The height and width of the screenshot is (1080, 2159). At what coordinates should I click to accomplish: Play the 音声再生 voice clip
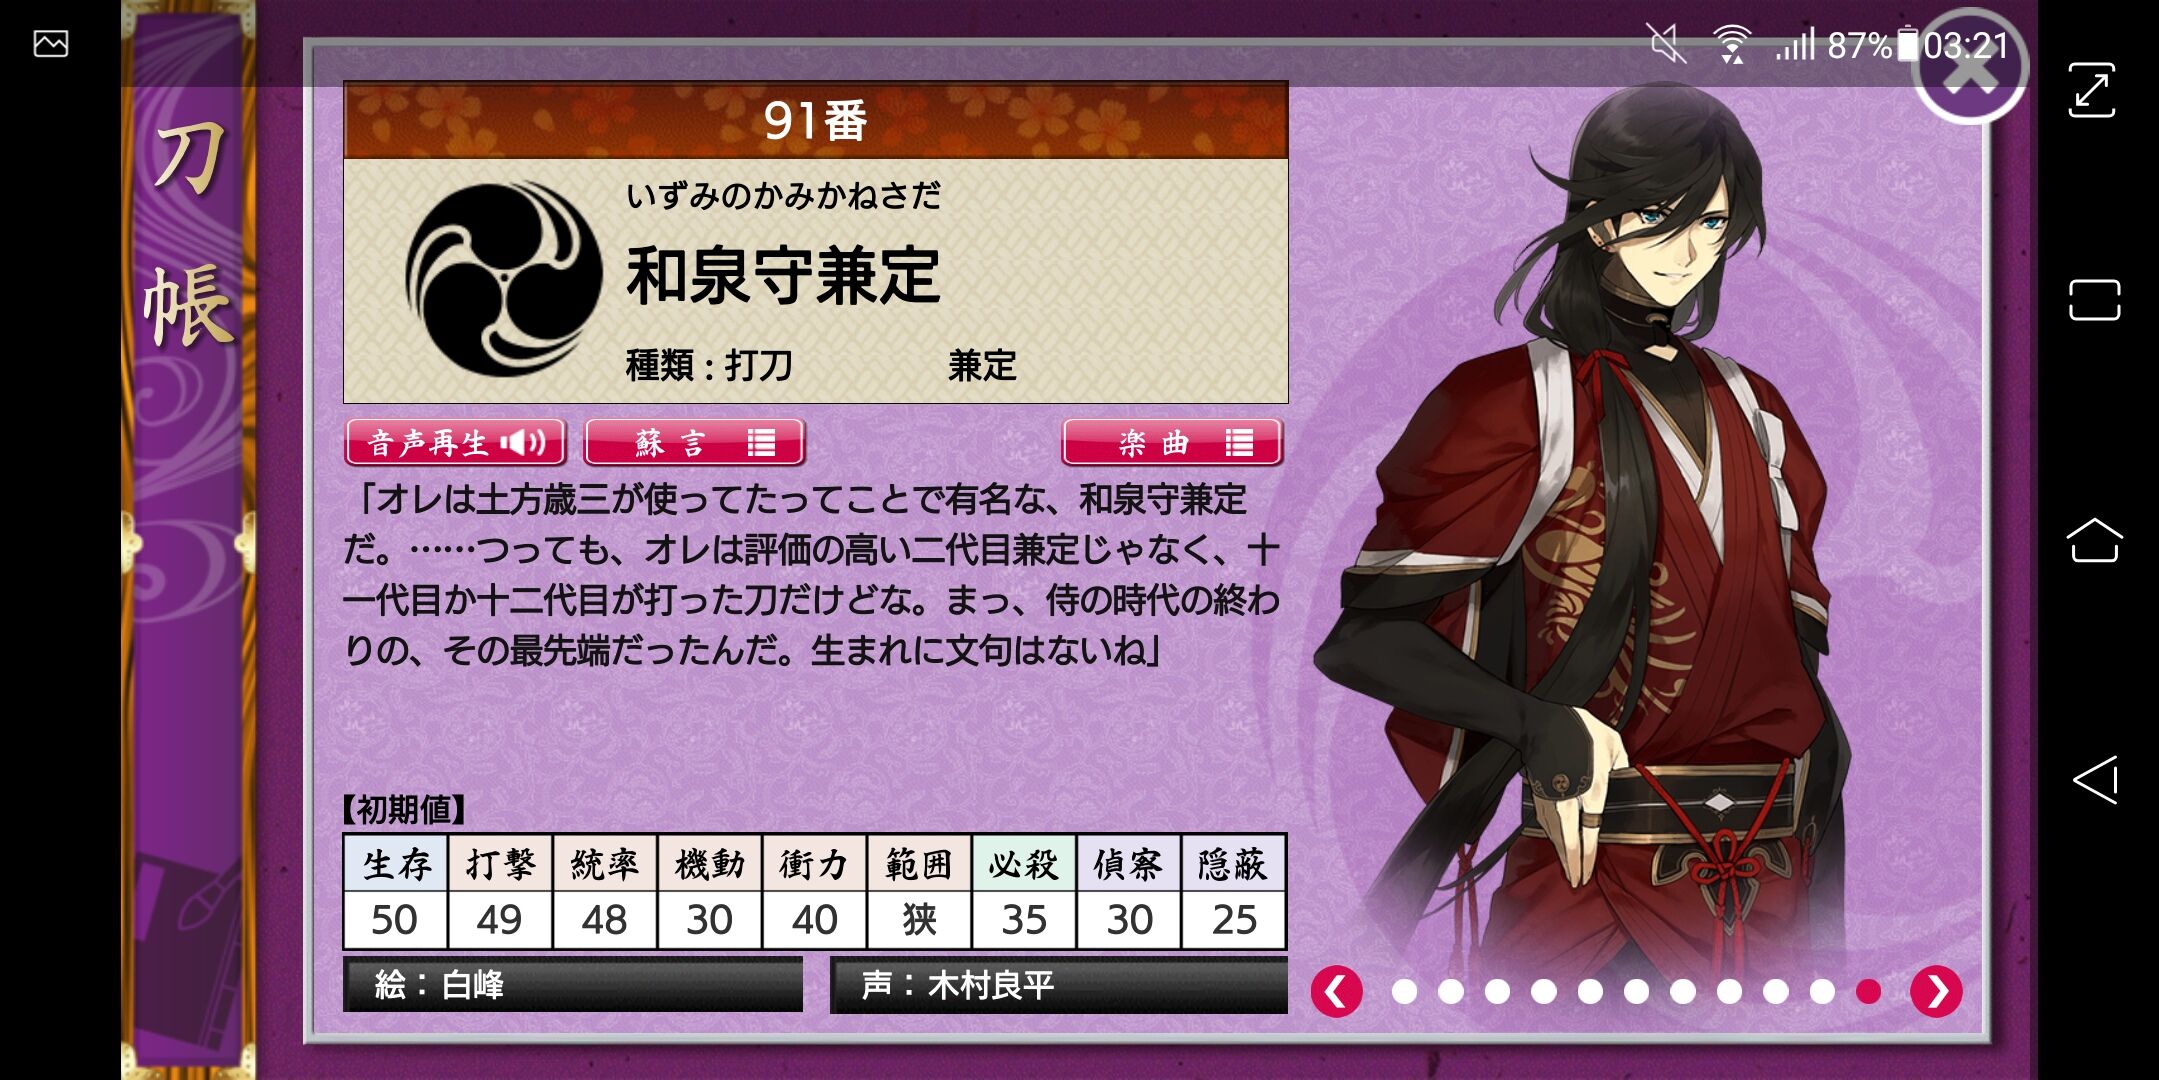(456, 442)
